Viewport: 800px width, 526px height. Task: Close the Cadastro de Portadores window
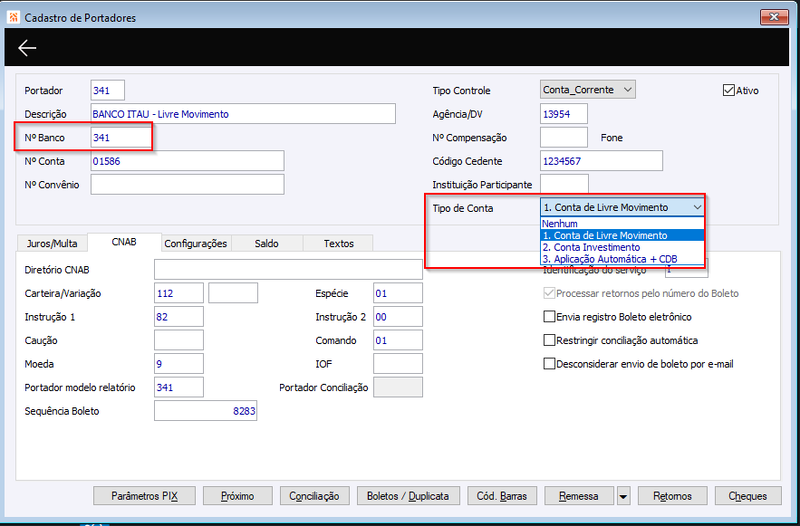[x=774, y=17]
